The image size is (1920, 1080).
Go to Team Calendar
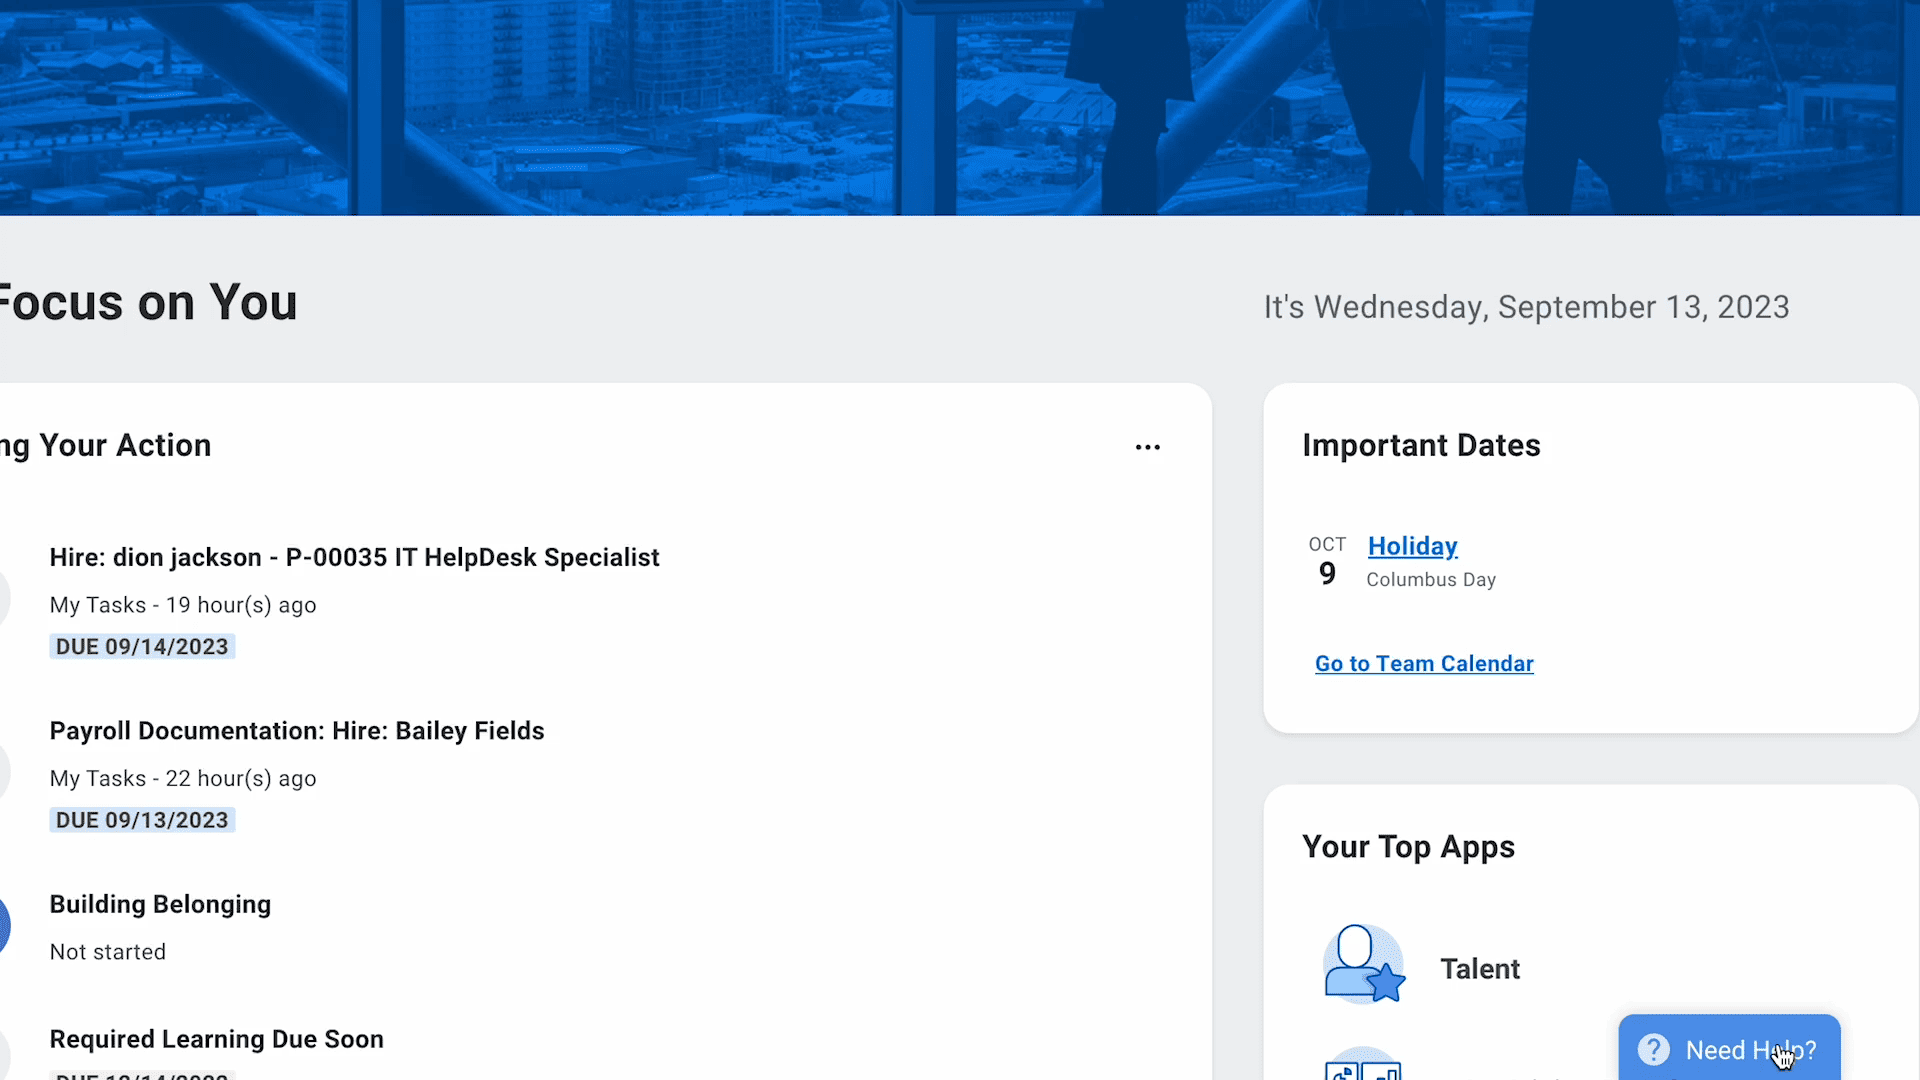tap(1423, 664)
